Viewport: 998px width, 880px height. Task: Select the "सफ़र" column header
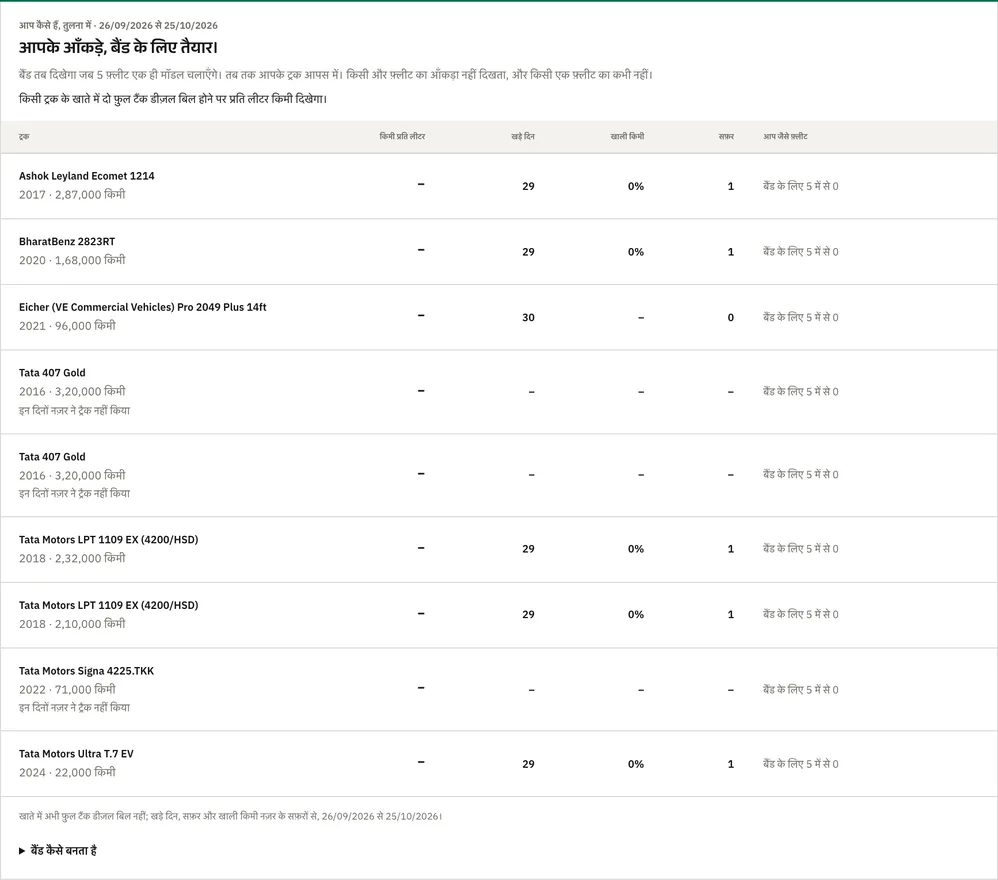click(x=726, y=136)
